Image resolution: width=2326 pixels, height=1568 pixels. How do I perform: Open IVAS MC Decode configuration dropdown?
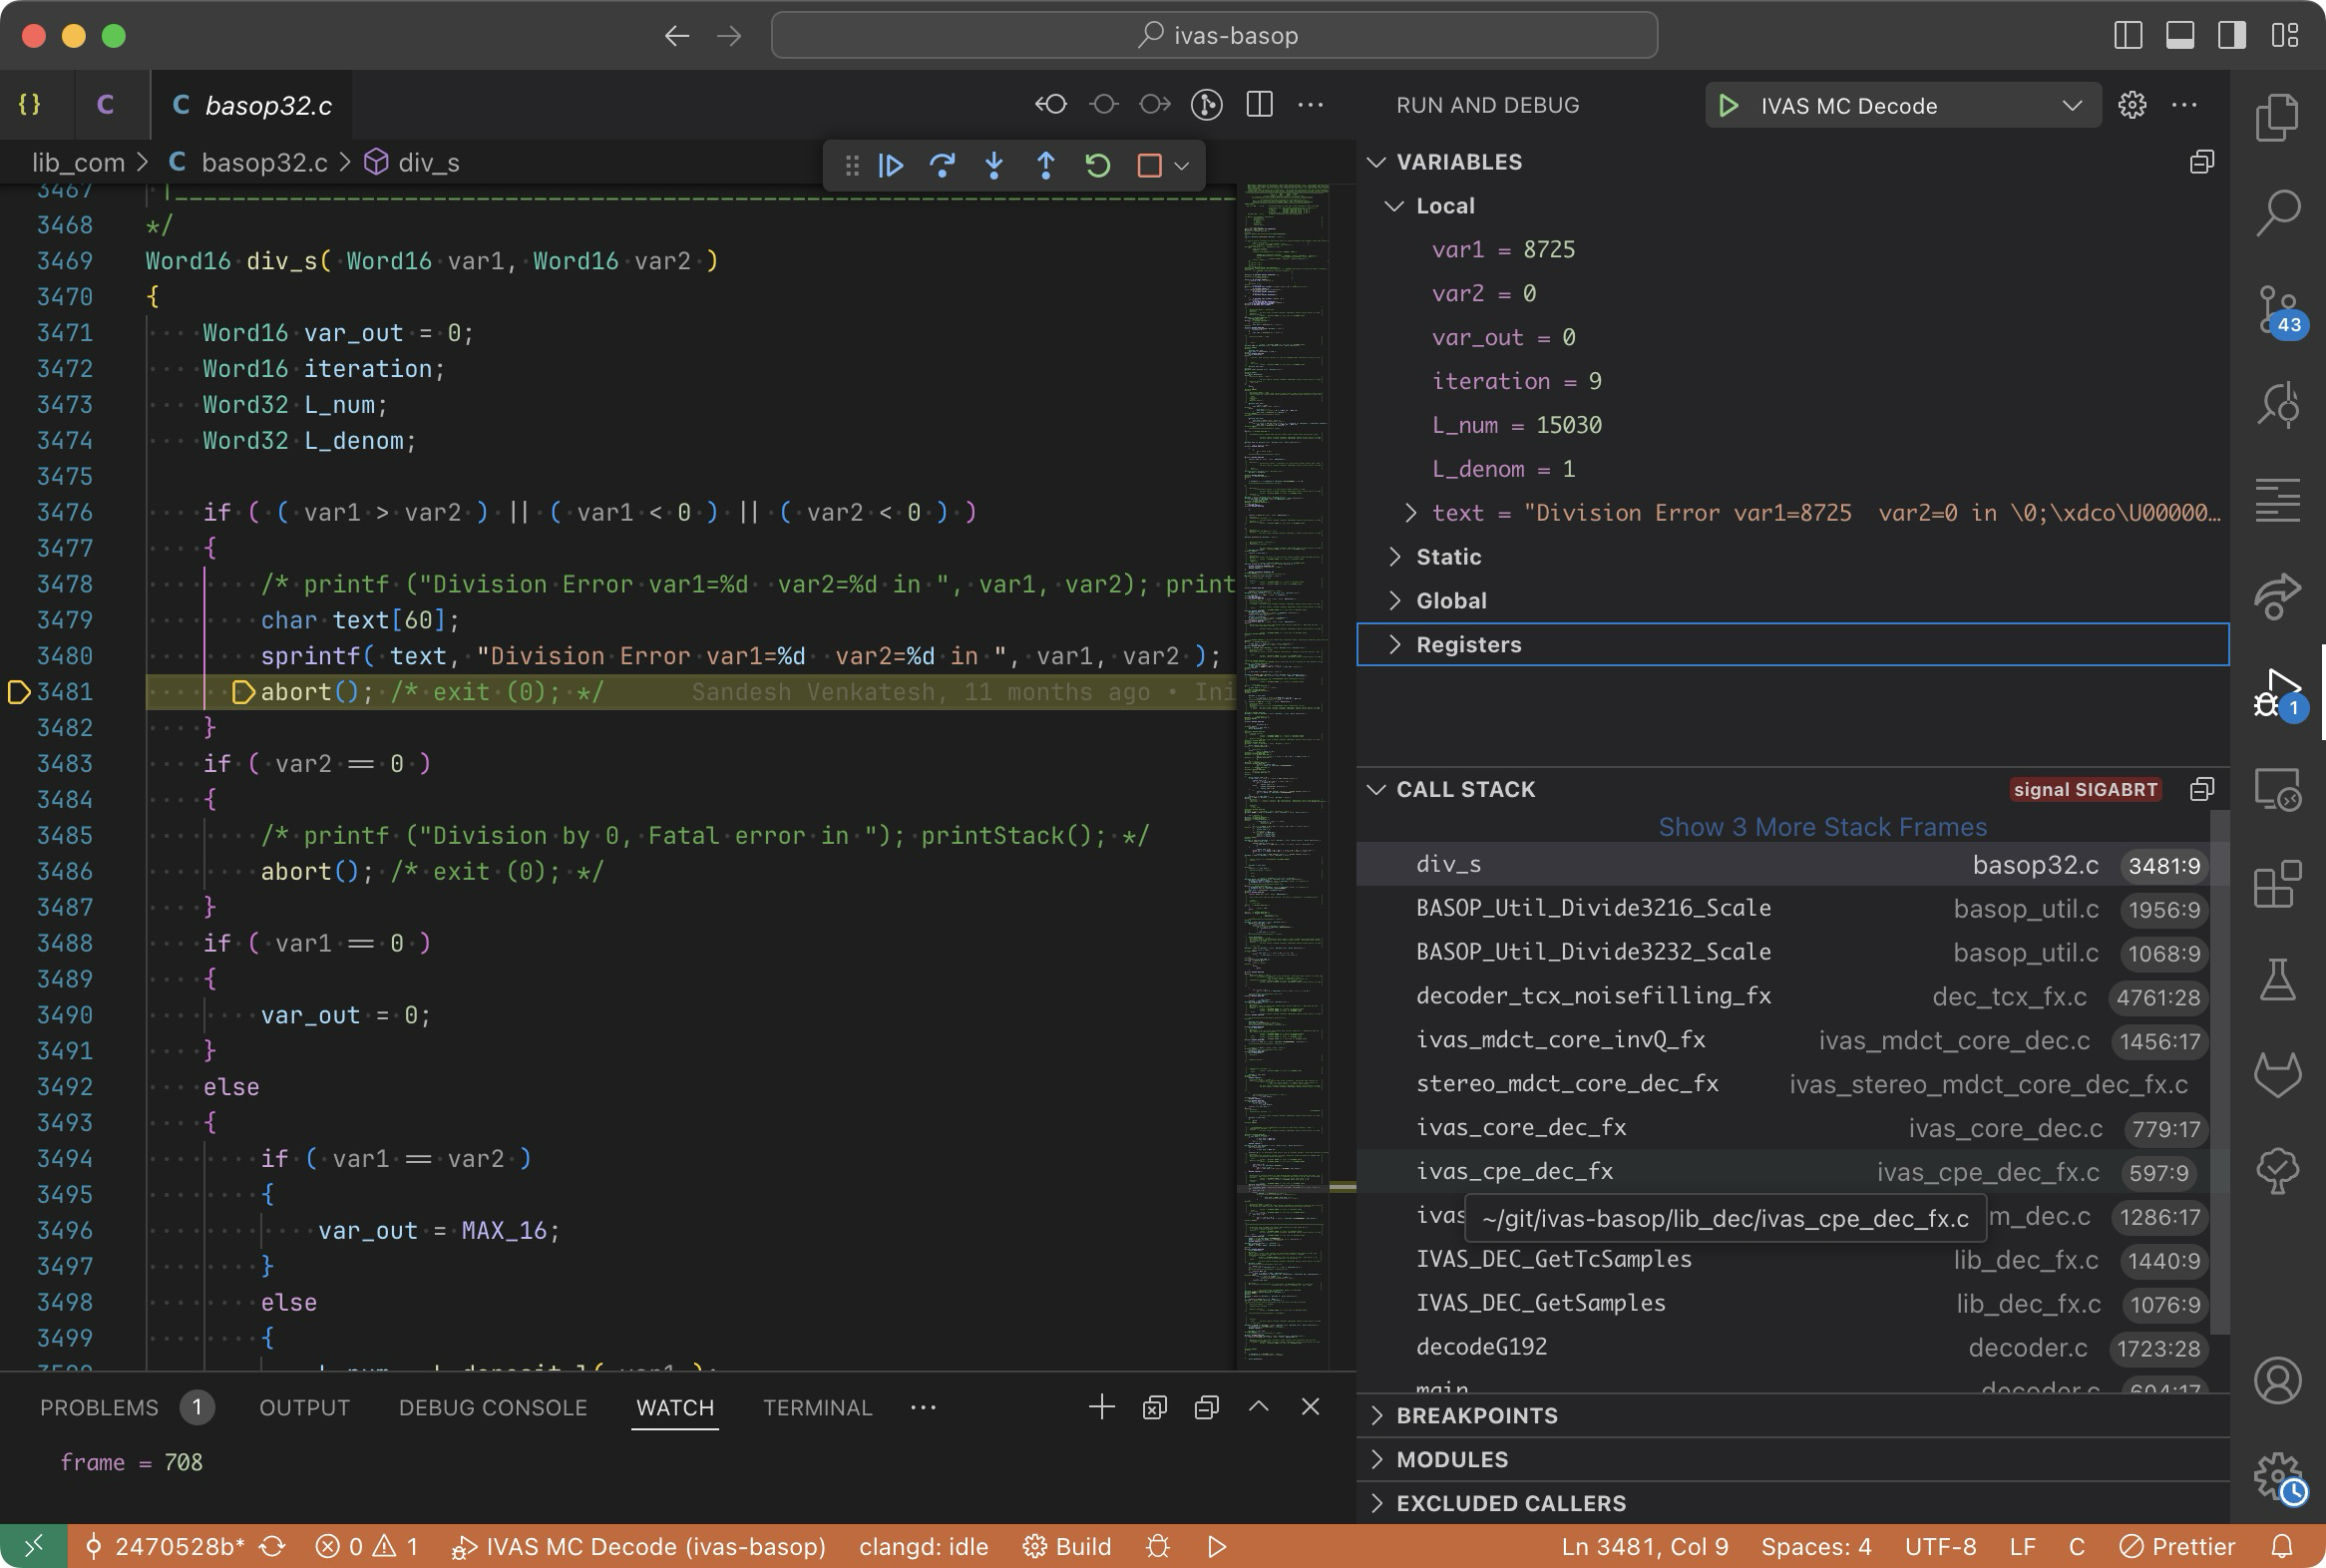click(x=2072, y=105)
